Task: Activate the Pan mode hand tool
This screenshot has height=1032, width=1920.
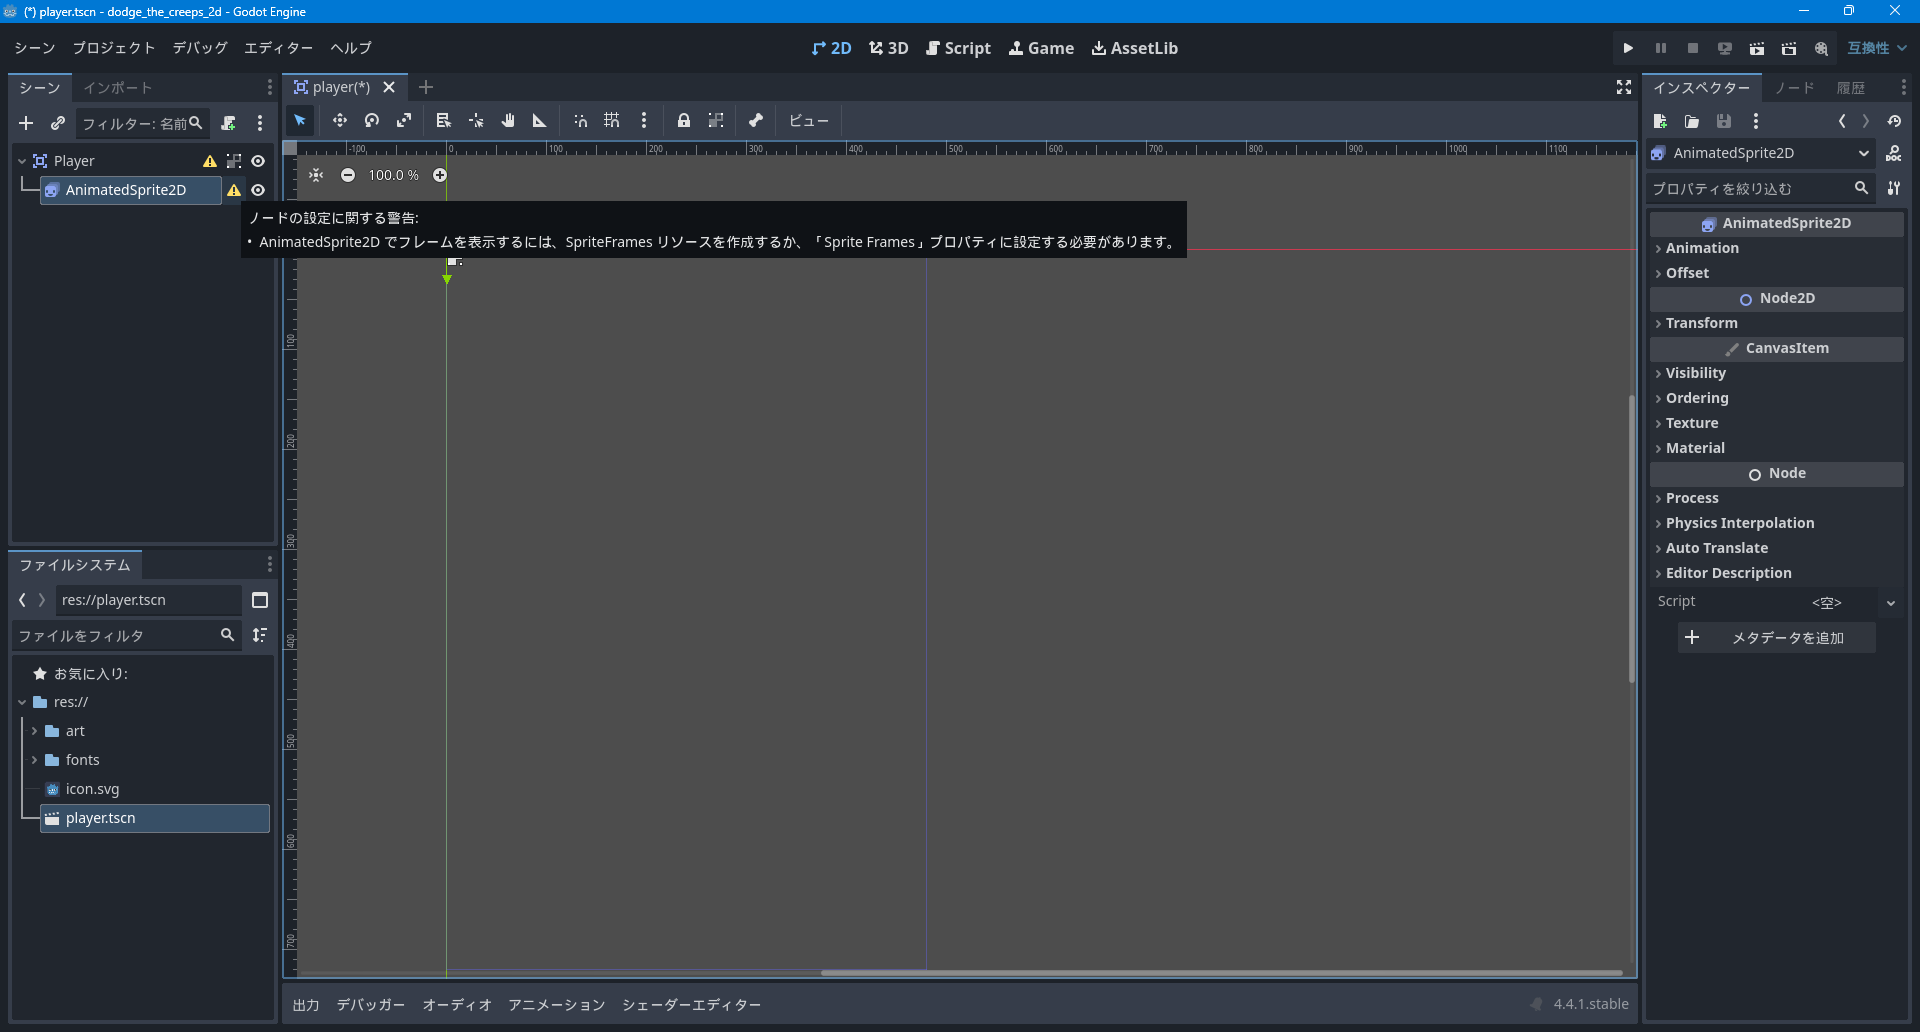Action: [x=508, y=121]
